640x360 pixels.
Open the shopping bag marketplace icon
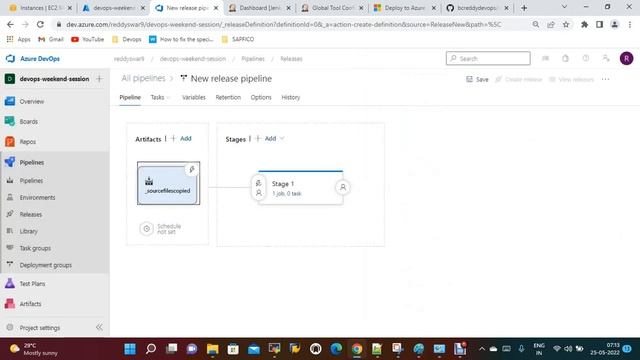[565, 58]
